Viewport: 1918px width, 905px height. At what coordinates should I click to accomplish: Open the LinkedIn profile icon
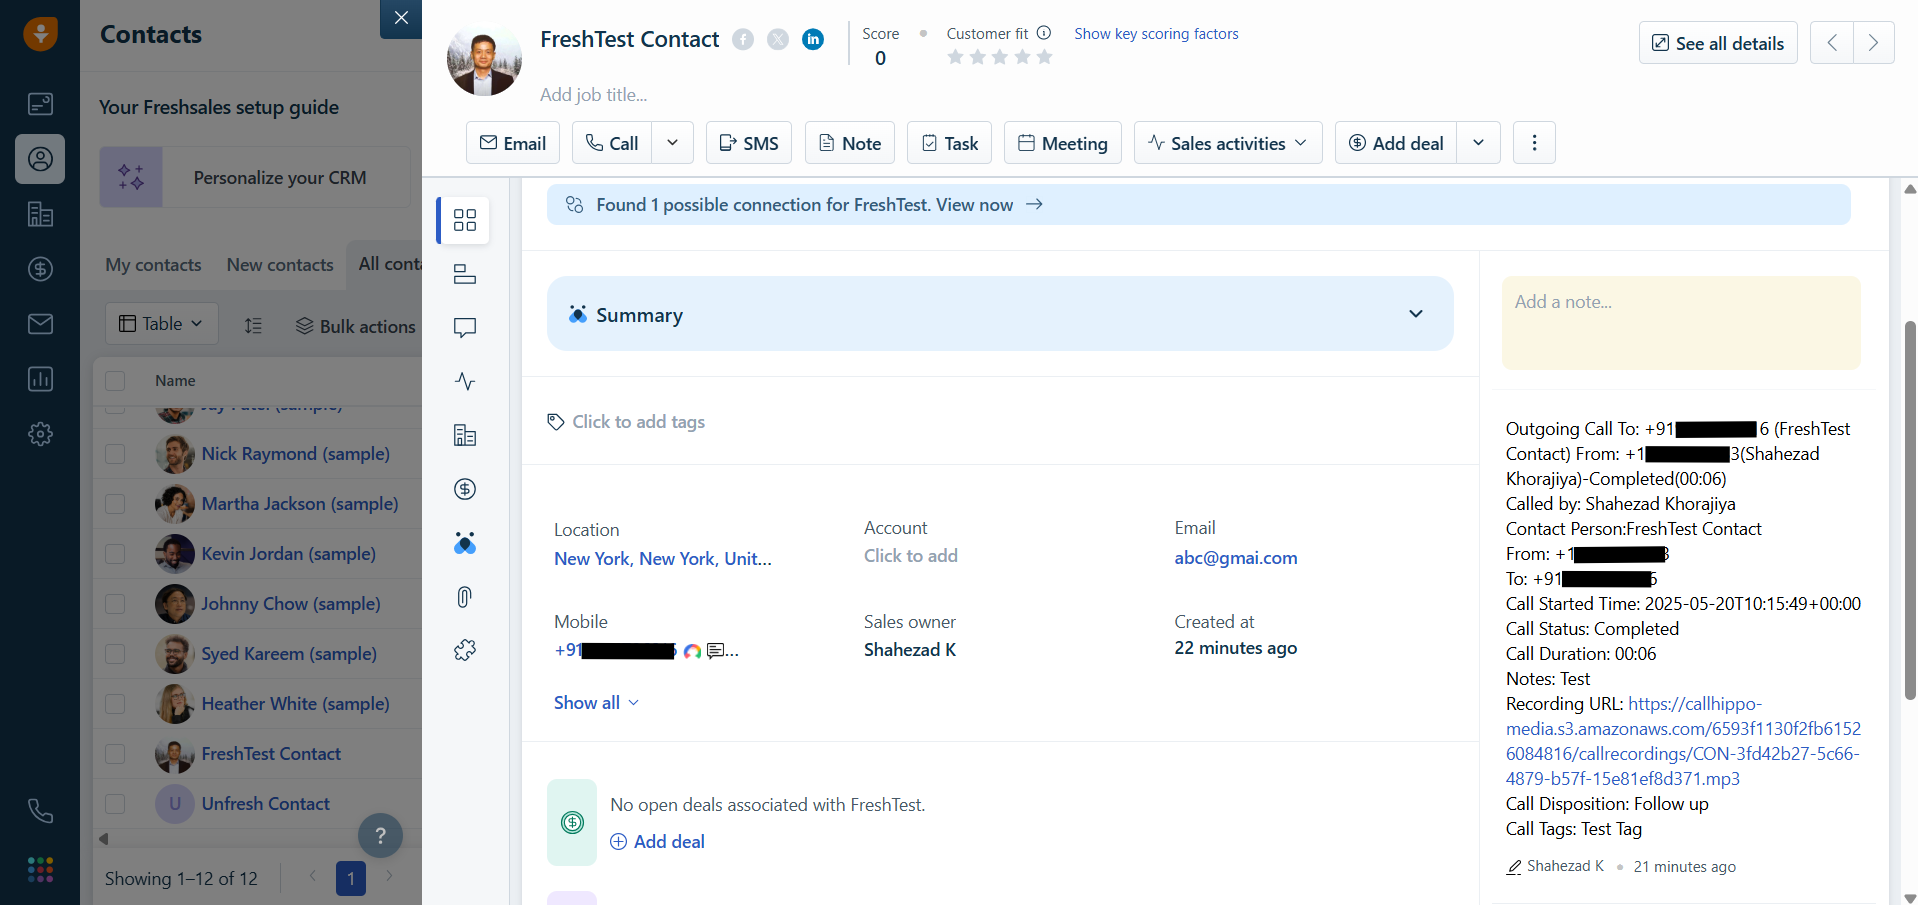click(814, 39)
